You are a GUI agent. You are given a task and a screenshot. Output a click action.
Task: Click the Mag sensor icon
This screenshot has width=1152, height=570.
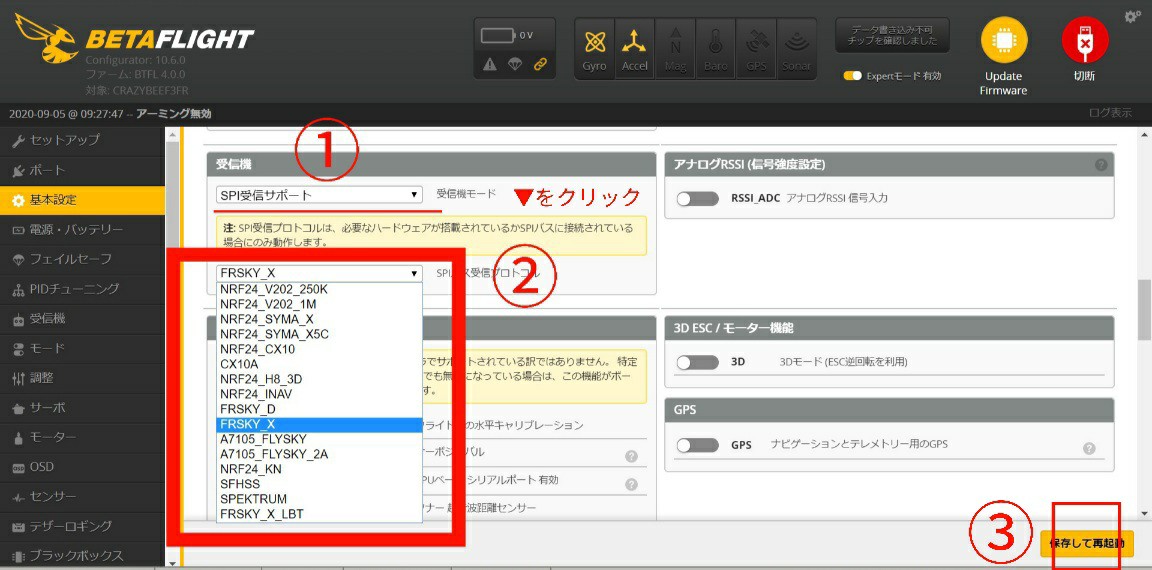click(x=675, y=48)
